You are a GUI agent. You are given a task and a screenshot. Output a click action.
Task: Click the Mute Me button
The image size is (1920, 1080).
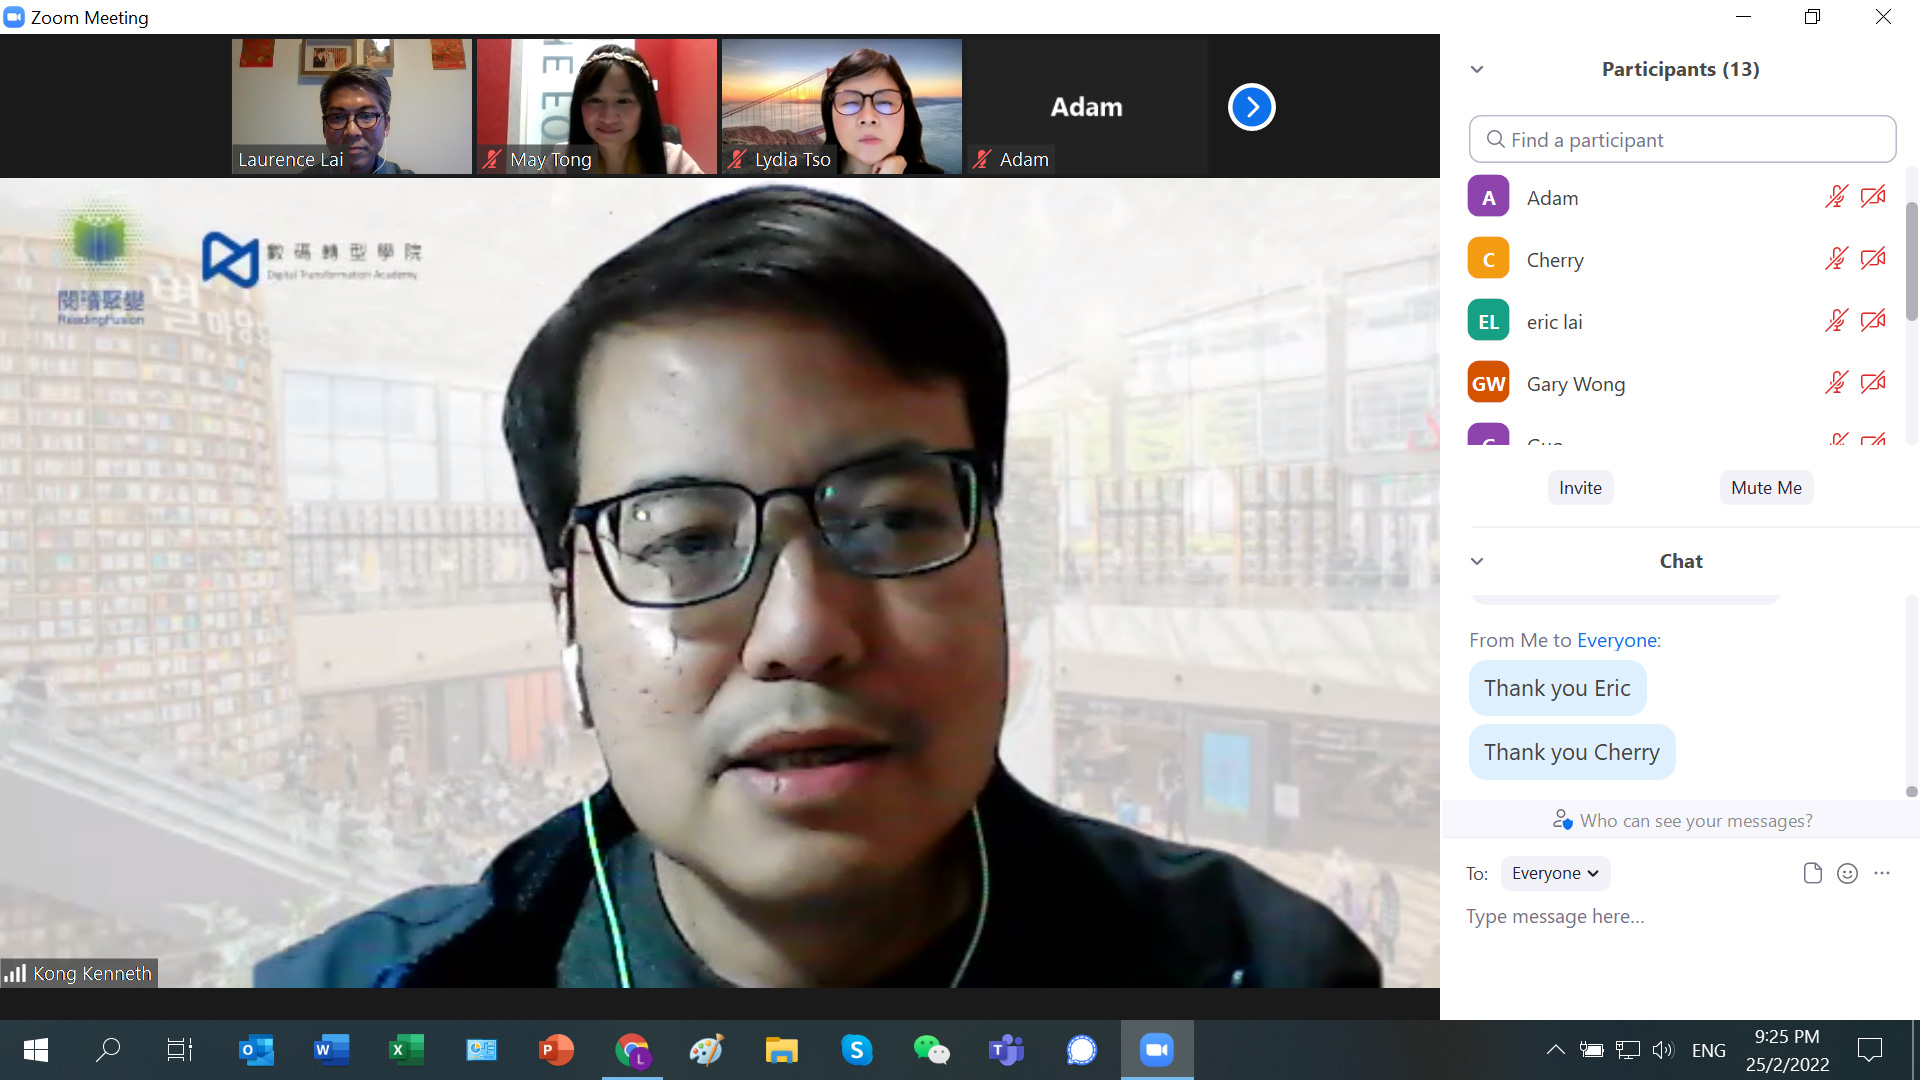click(1766, 488)
